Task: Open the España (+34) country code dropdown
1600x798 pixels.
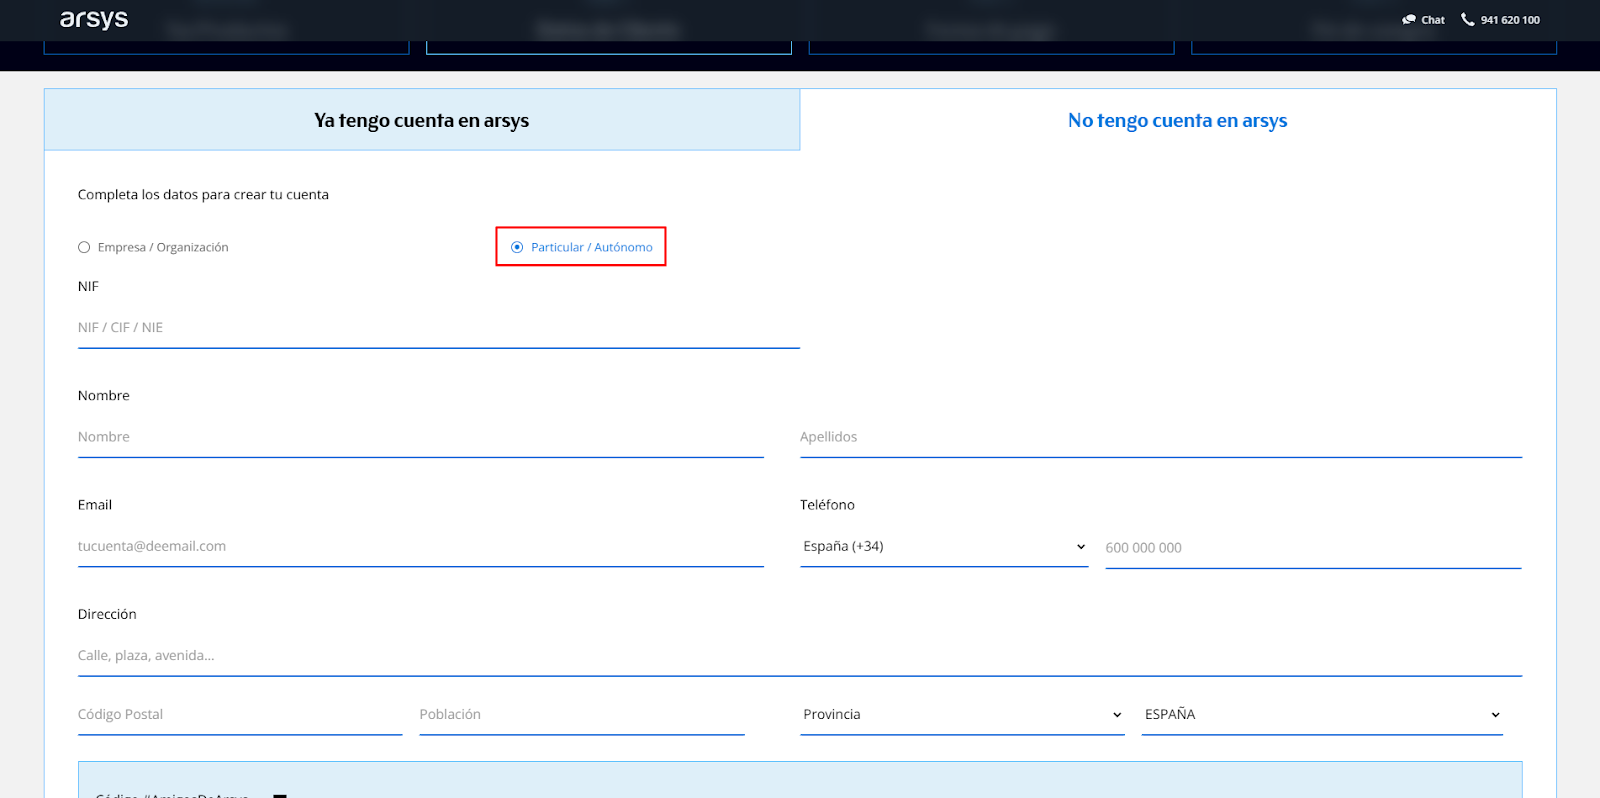Action: 944,546
